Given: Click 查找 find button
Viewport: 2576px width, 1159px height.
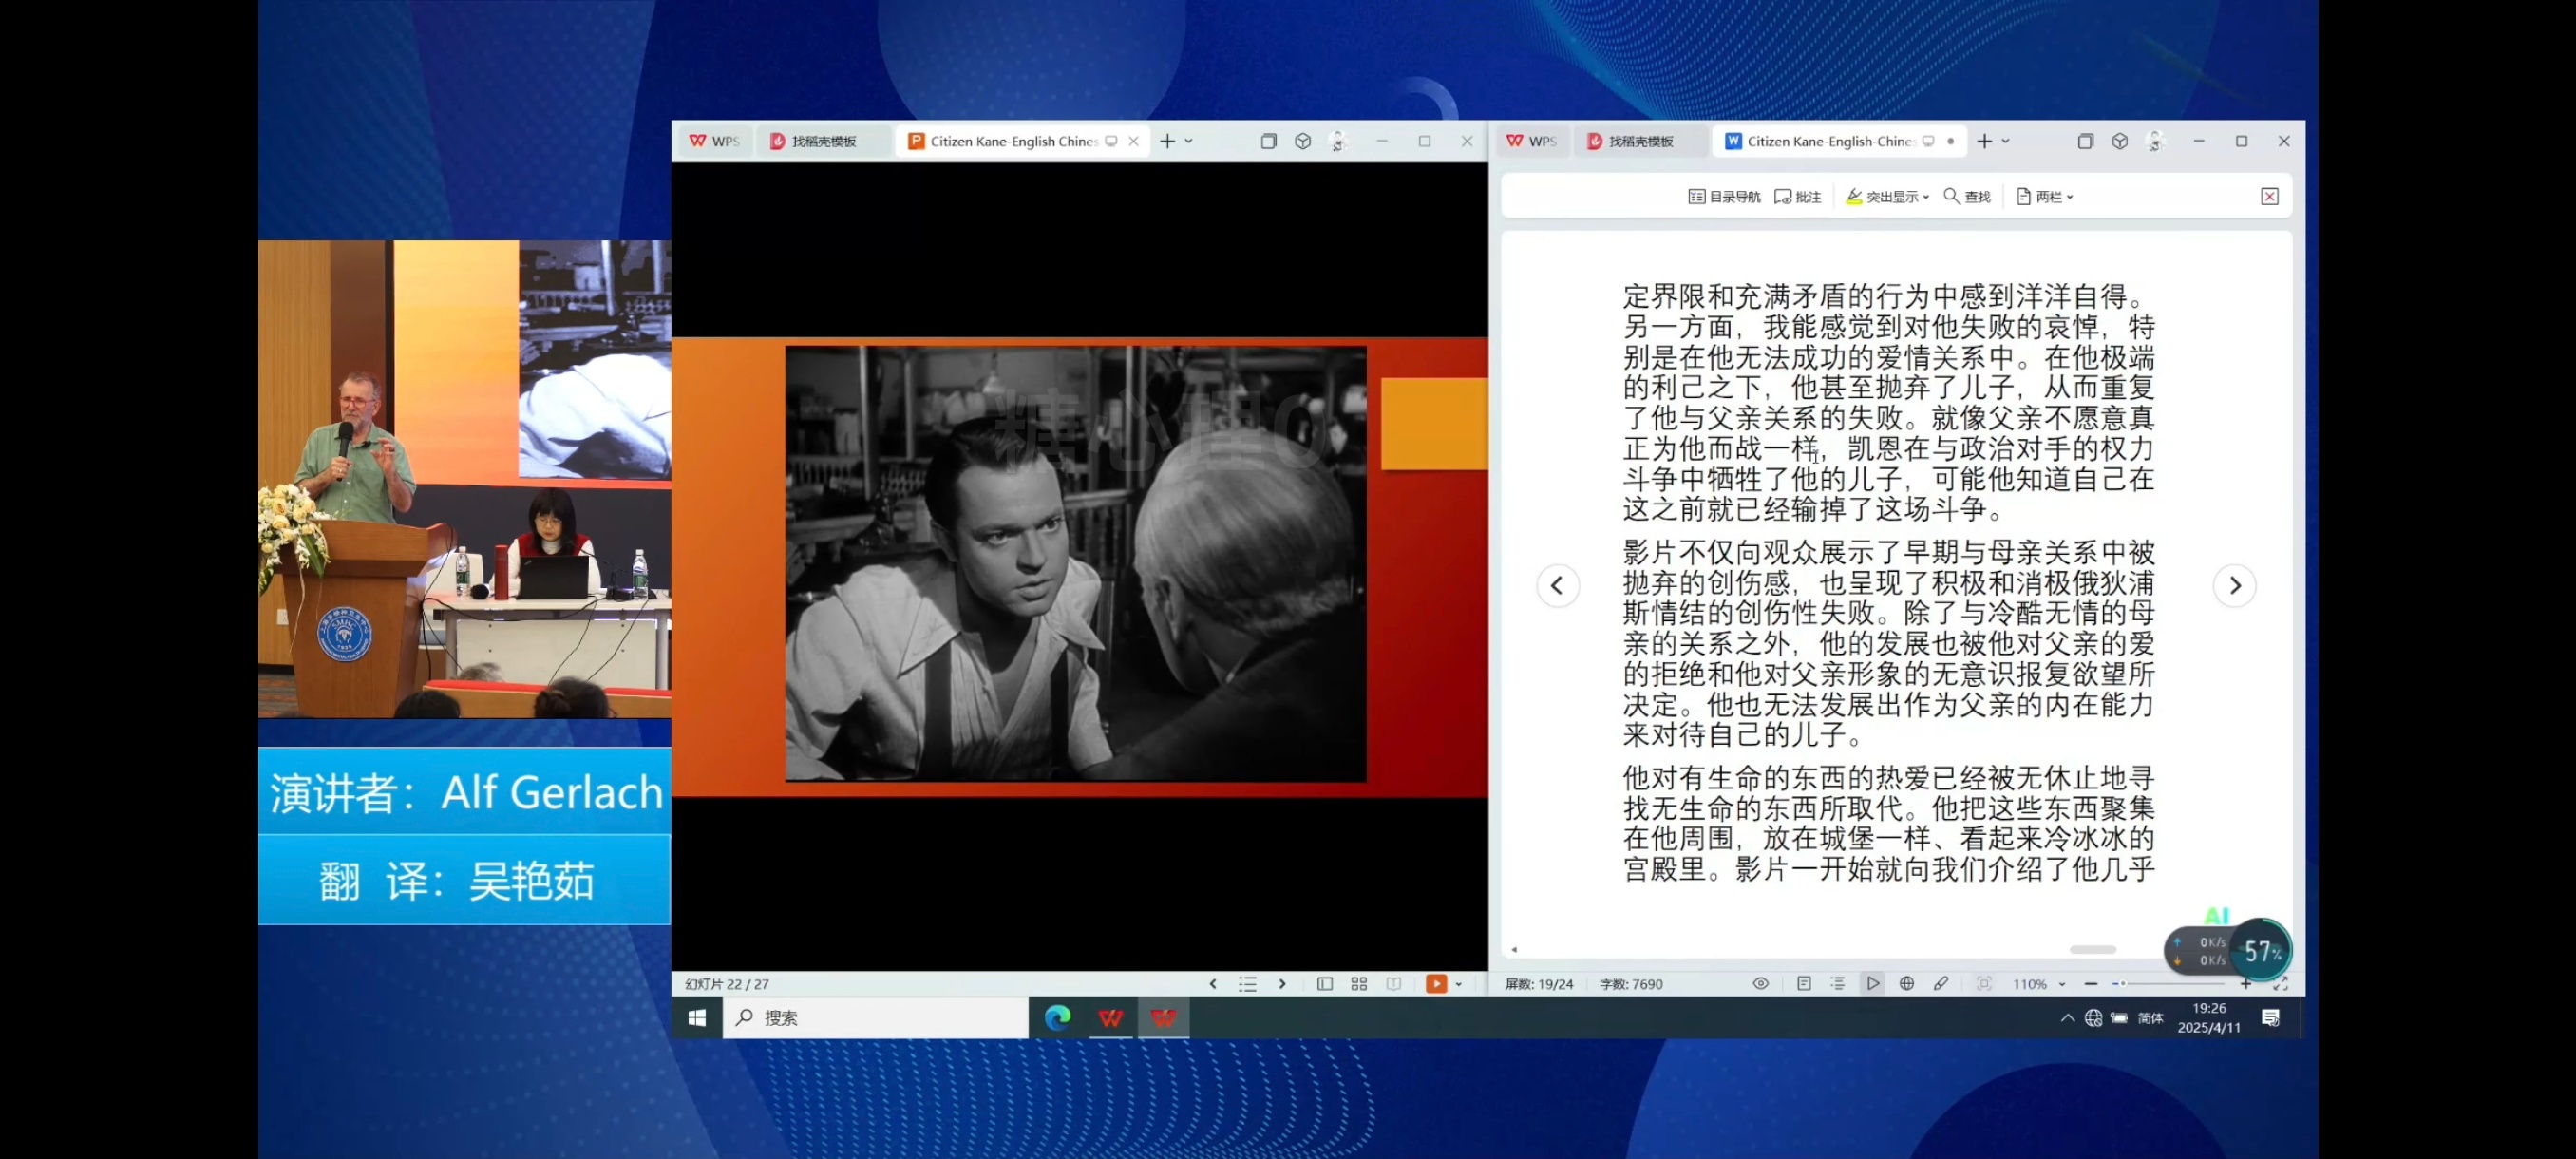Looking at the screenshot, I should point(1967,197).
